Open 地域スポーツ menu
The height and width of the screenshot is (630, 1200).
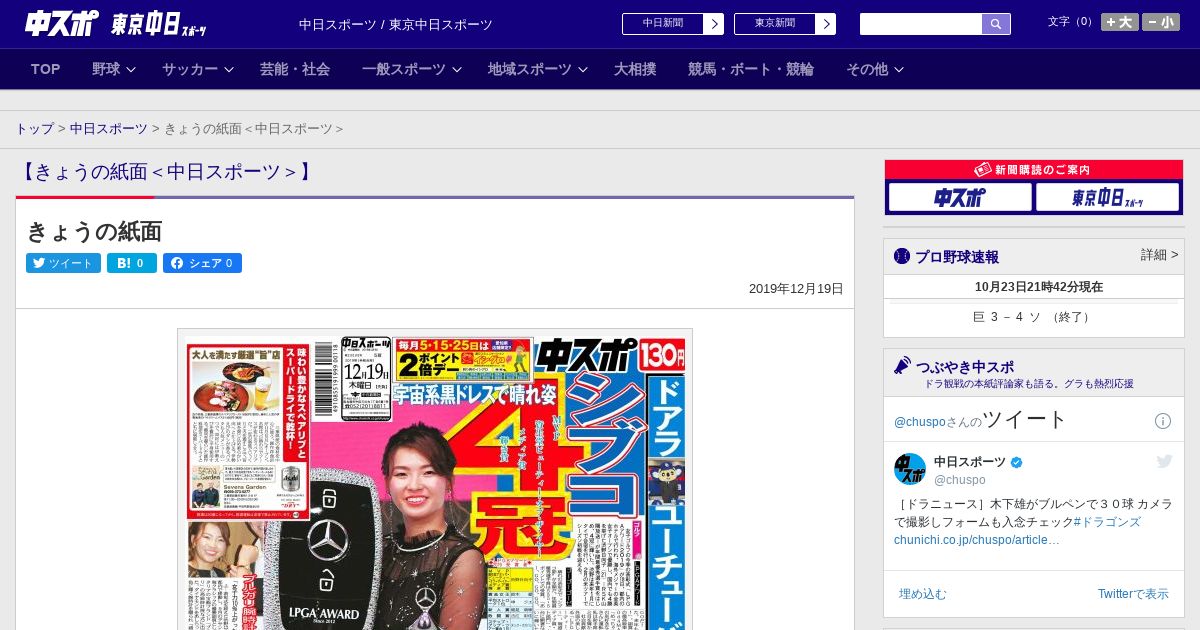click(530, 69)
